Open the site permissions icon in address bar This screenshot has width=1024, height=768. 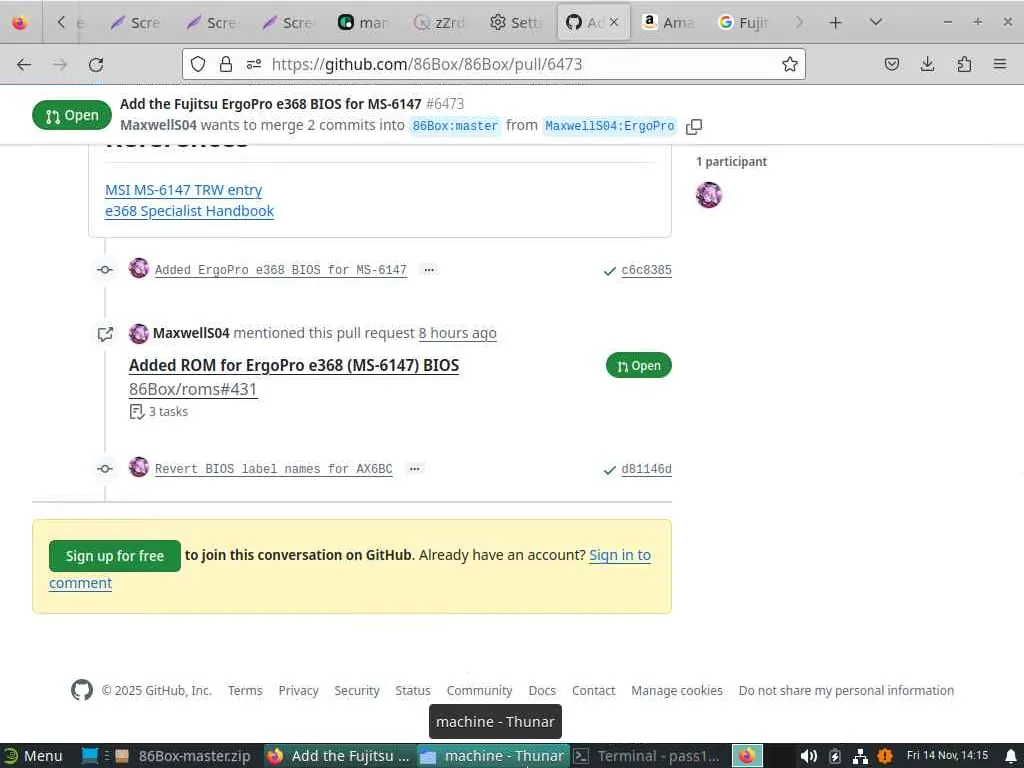pyautogui.click(x=253, y=64)
